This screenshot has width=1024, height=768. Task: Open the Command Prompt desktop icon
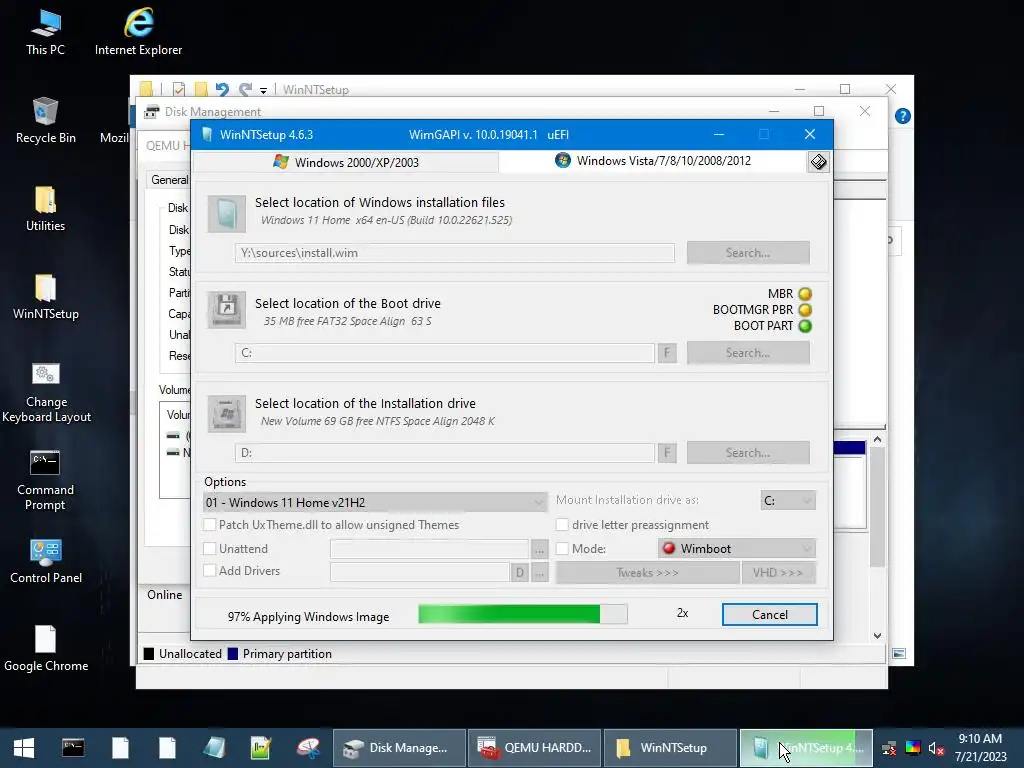[x=45, y=480]
